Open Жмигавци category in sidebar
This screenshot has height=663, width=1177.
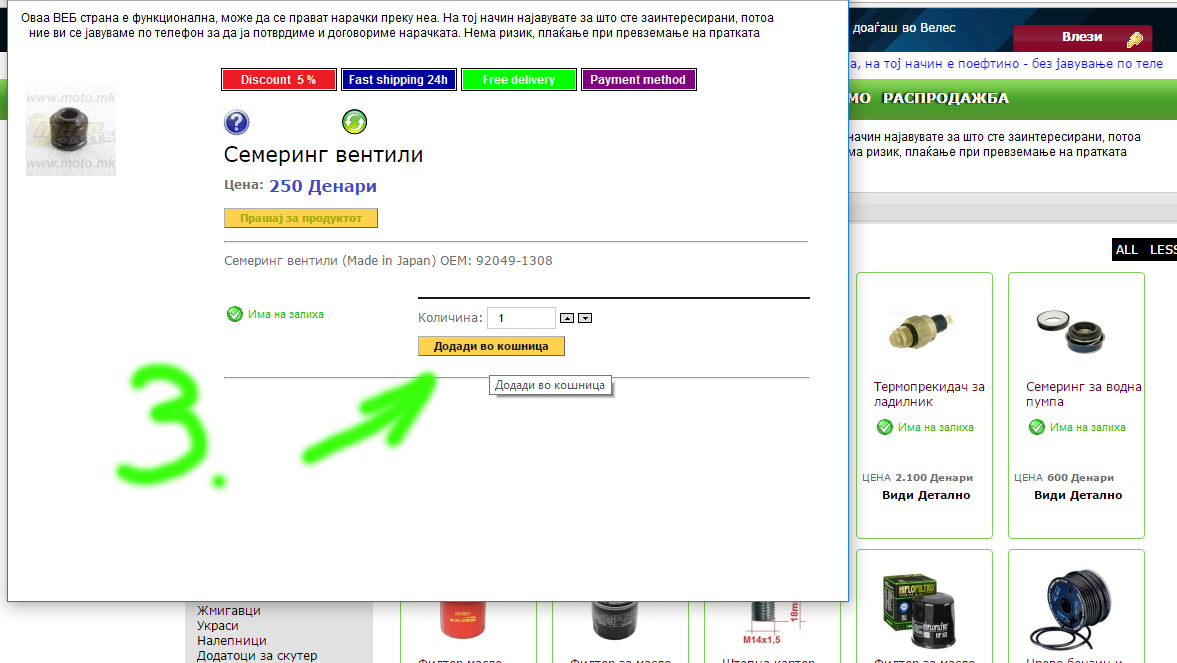[228, 610]
